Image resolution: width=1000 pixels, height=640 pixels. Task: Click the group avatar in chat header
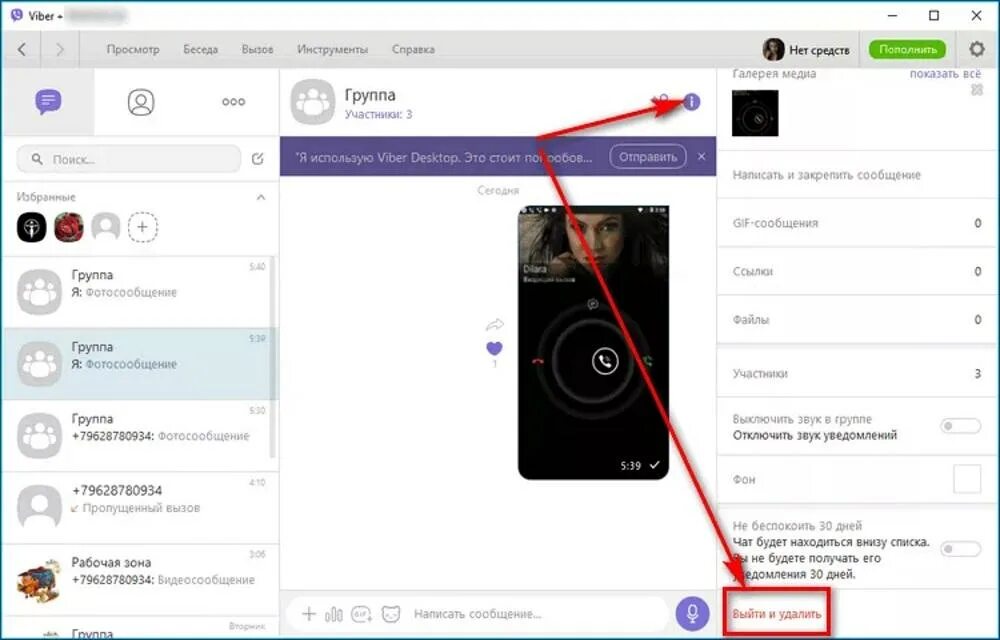(x=312, y=102)
